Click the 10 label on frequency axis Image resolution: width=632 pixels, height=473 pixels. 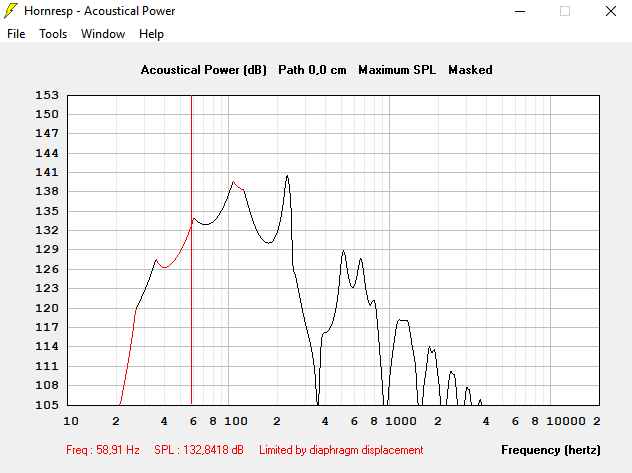(x=71, y=421)
